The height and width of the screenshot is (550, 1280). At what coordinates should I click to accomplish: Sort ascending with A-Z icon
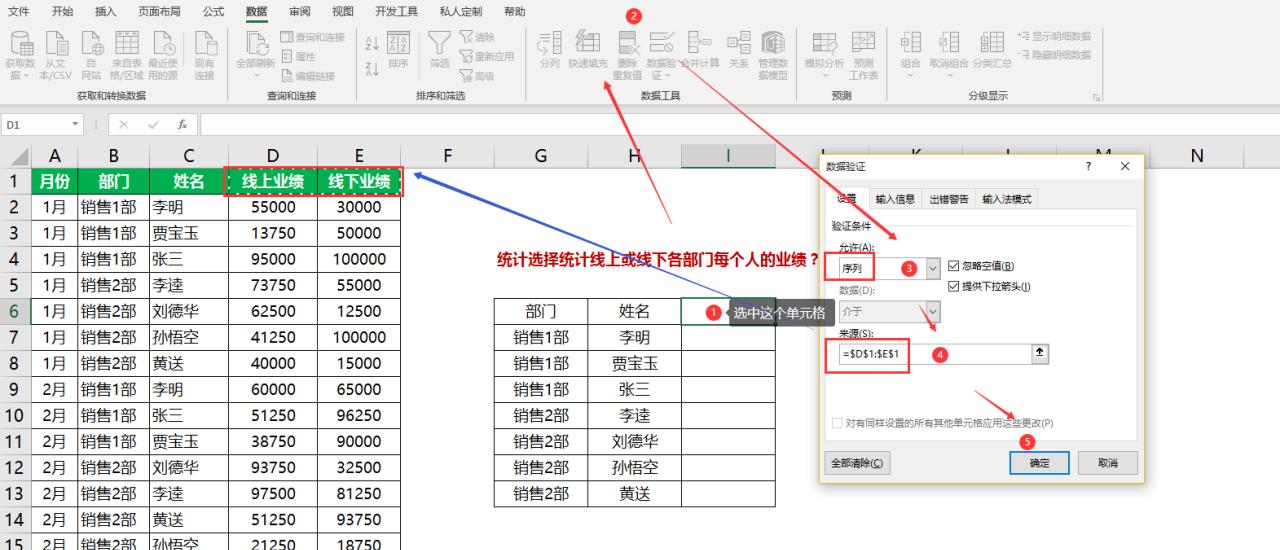pos(371,43)
